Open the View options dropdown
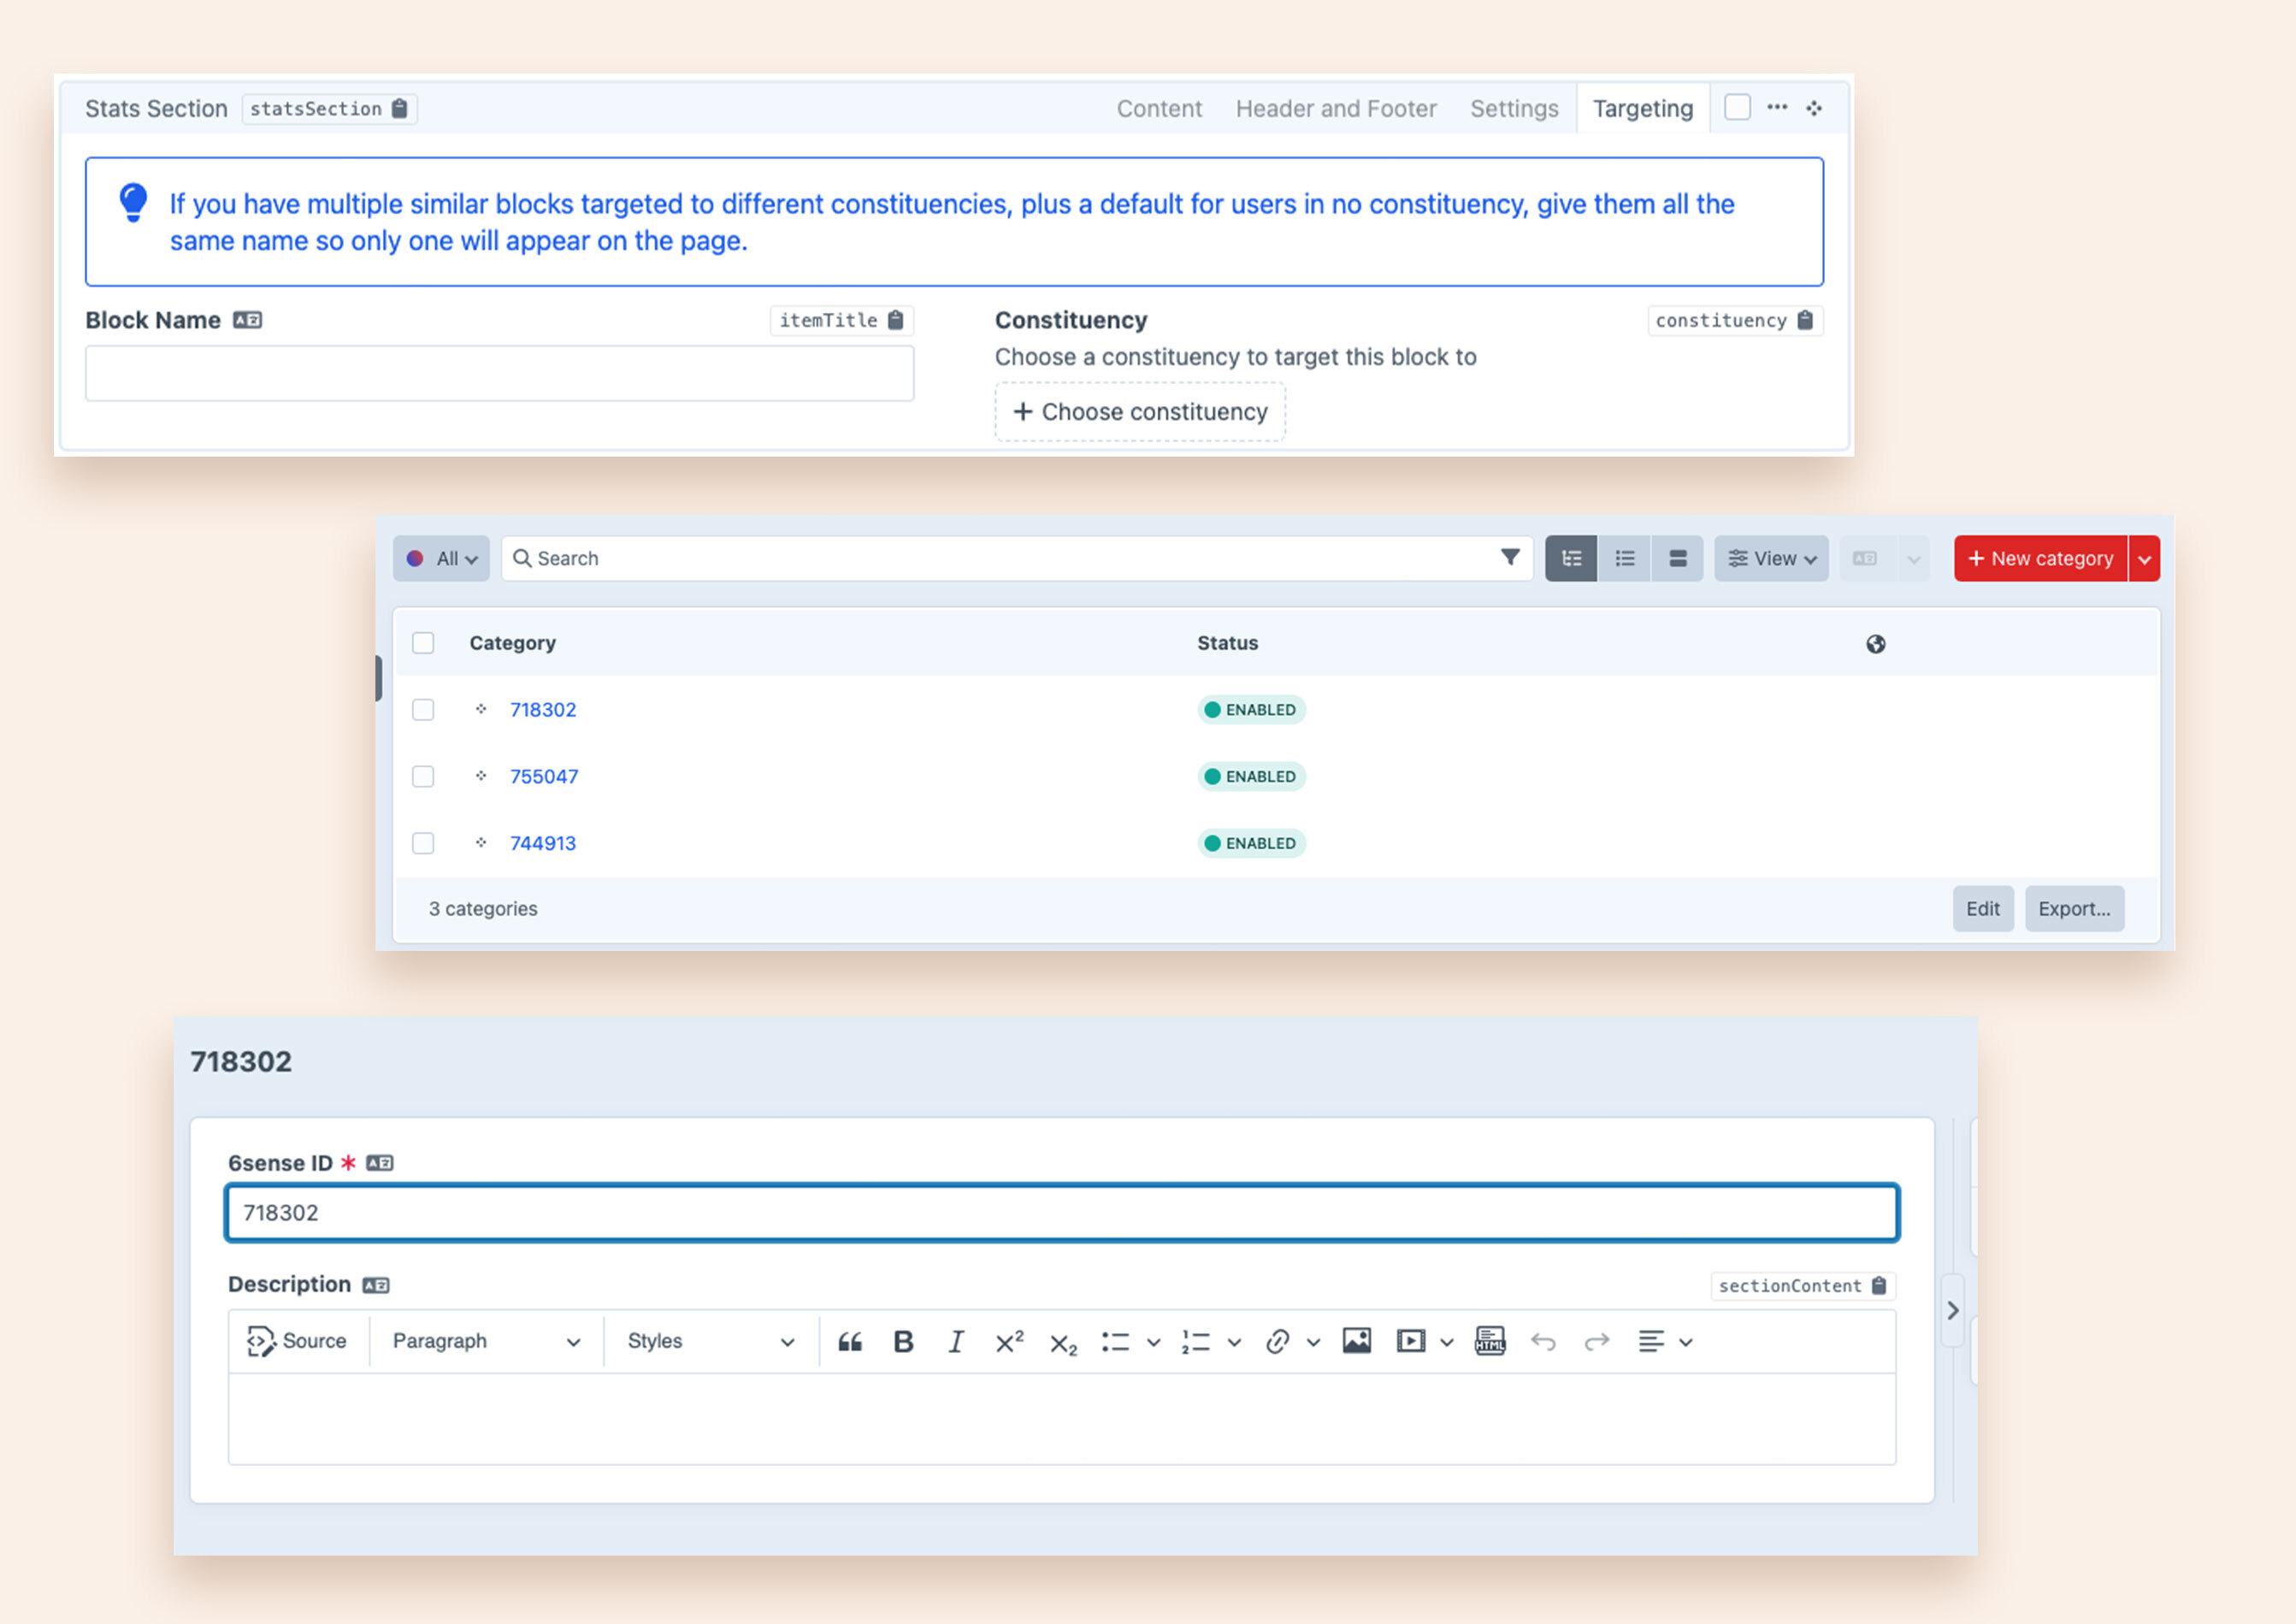Image resolution: width=2296 pixels, height=1624 pixels. click(x=1771, y=558)
